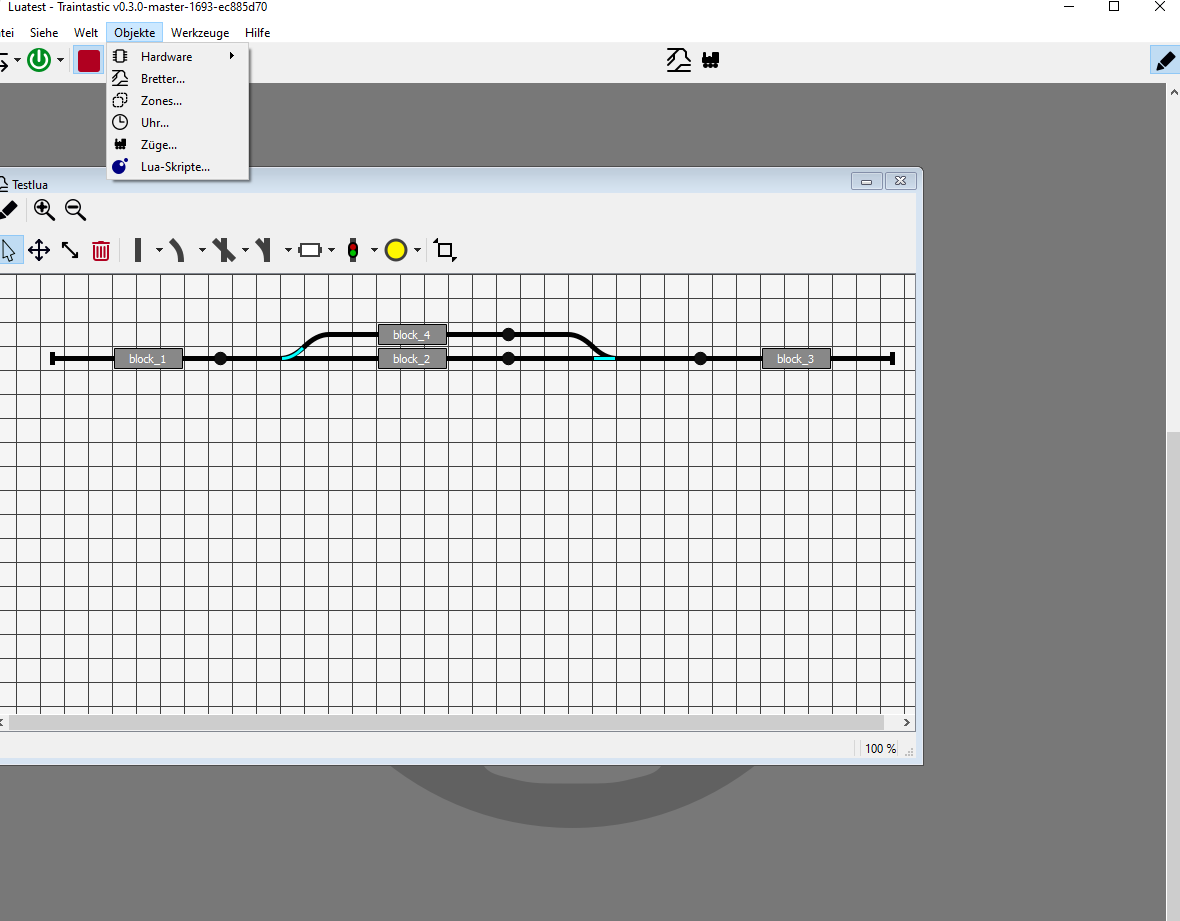The height and width of the screenshot is (921, 1180).
Task: Choose Züge... in the Objekte menu
Action: coord(159,145)
